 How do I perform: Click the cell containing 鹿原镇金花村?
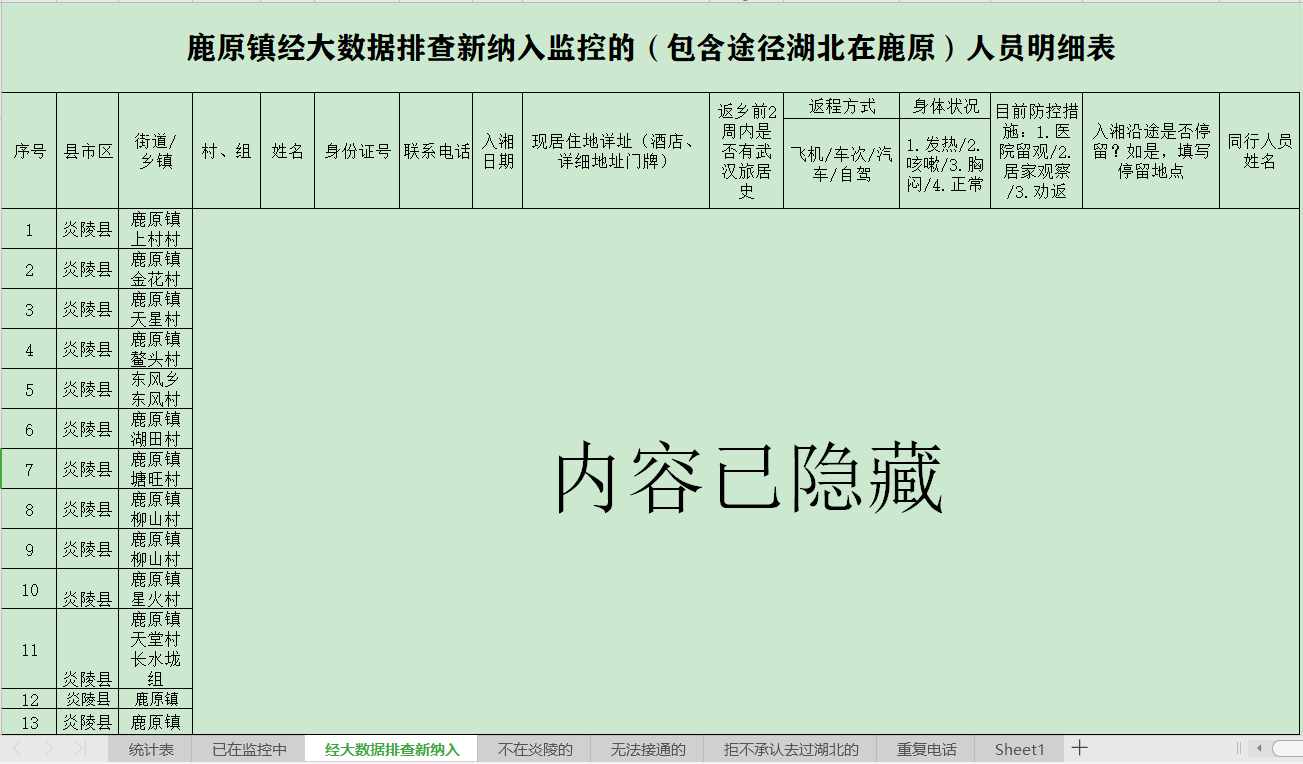[x=155, y=269]
